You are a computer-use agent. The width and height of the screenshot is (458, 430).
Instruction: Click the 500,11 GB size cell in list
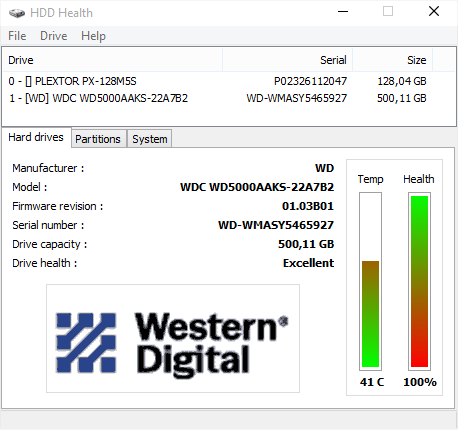[402, 98]
